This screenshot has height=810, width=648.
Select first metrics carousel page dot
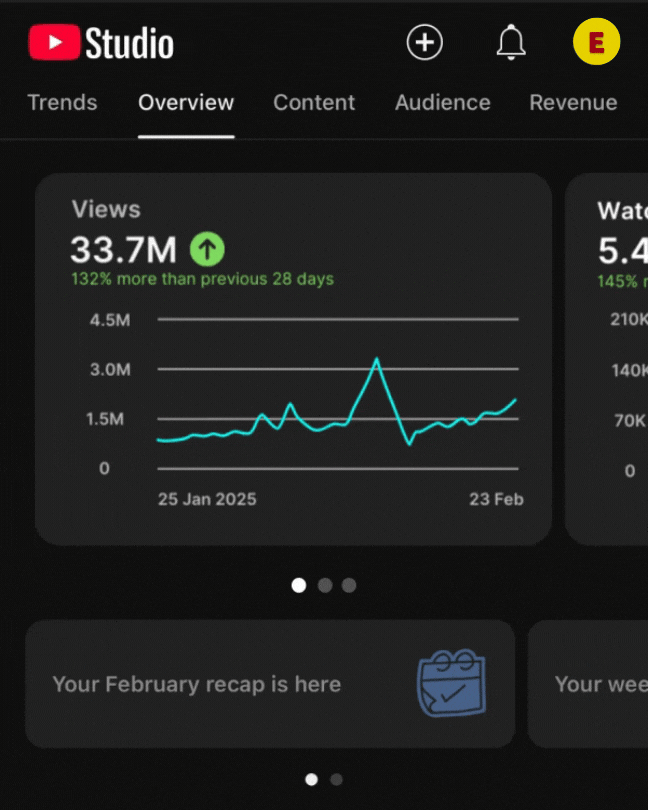point(299,585)
